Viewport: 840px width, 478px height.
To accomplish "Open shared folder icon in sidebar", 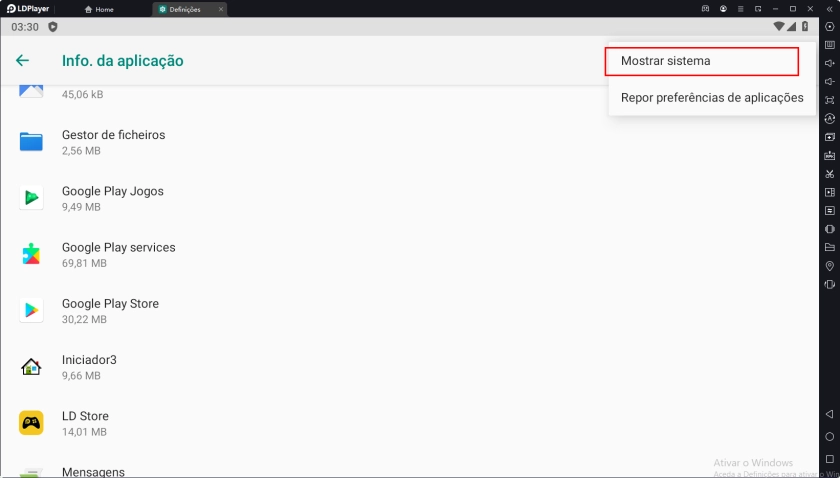I will 830,247.
